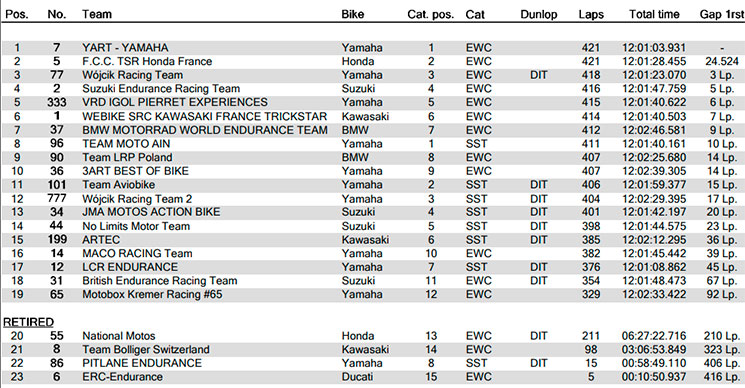745x388 pixels.
Task: Click the RETIRED section heading
Action: point(29,322)
